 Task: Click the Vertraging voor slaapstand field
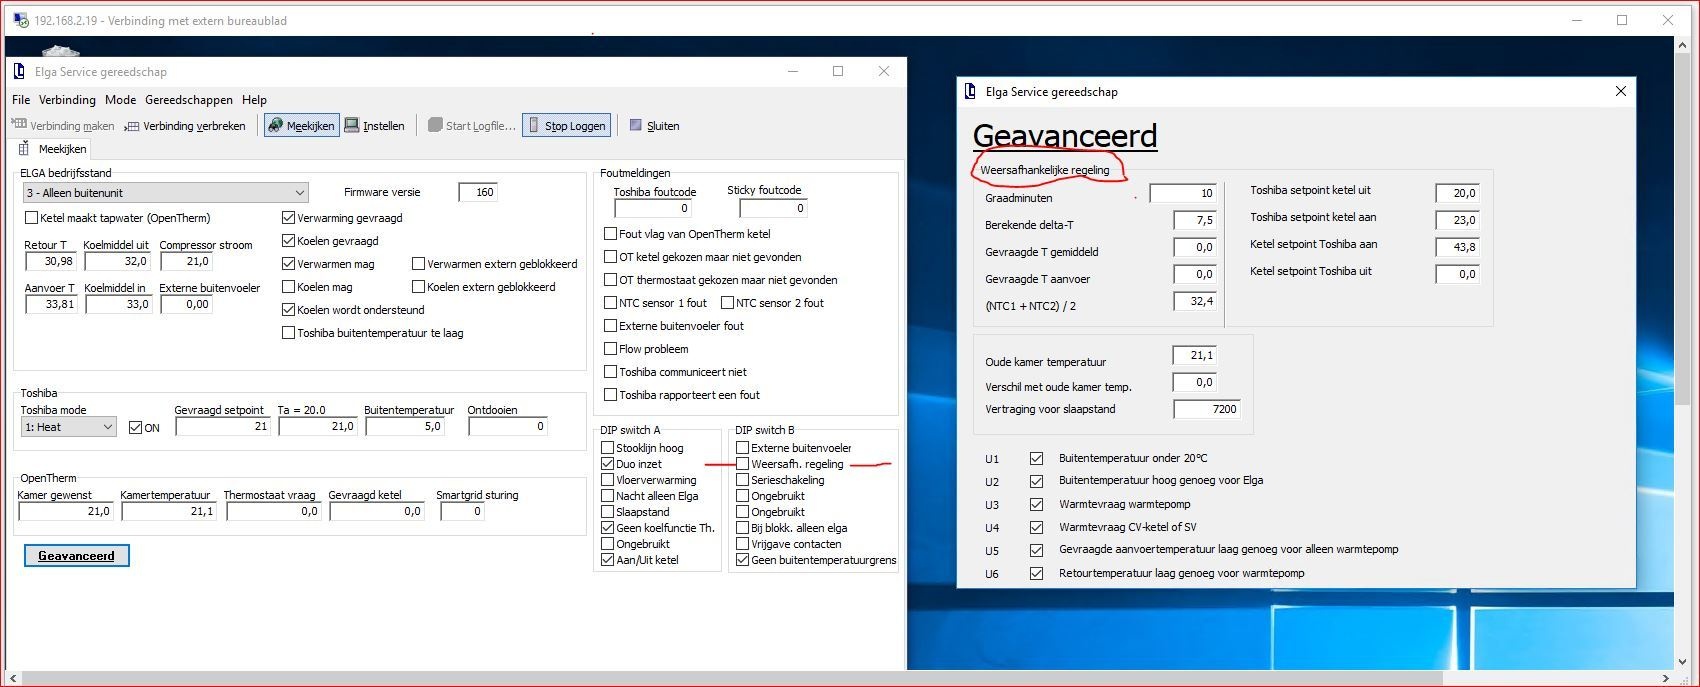[1207, 410]
